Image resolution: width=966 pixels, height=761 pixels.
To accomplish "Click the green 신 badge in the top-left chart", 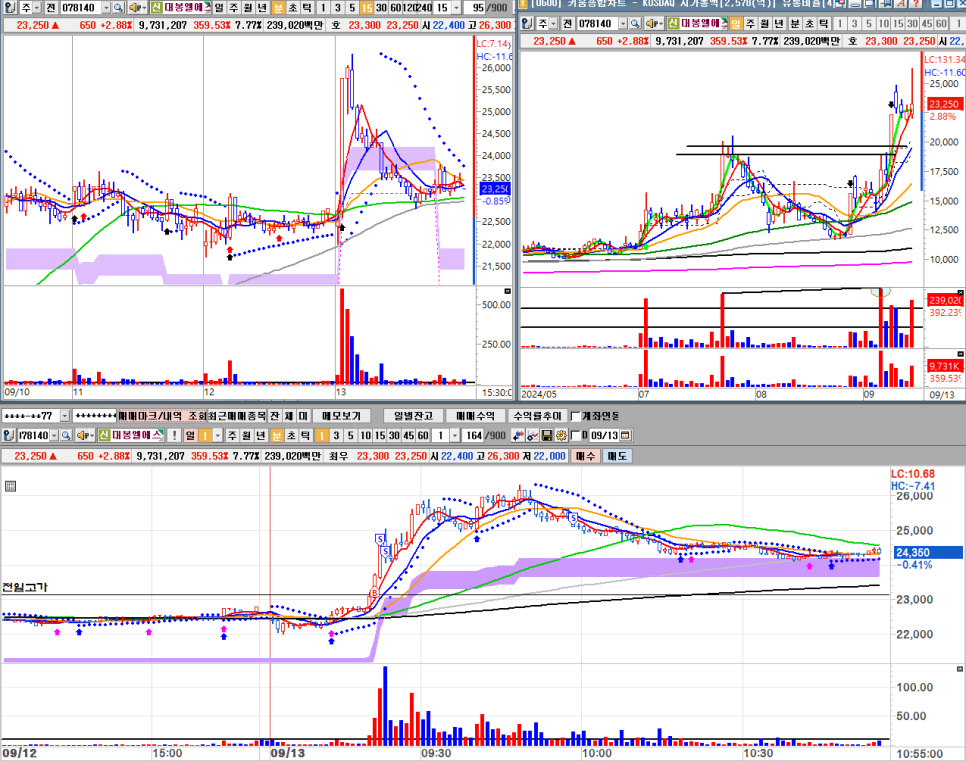I will [156, 8].
